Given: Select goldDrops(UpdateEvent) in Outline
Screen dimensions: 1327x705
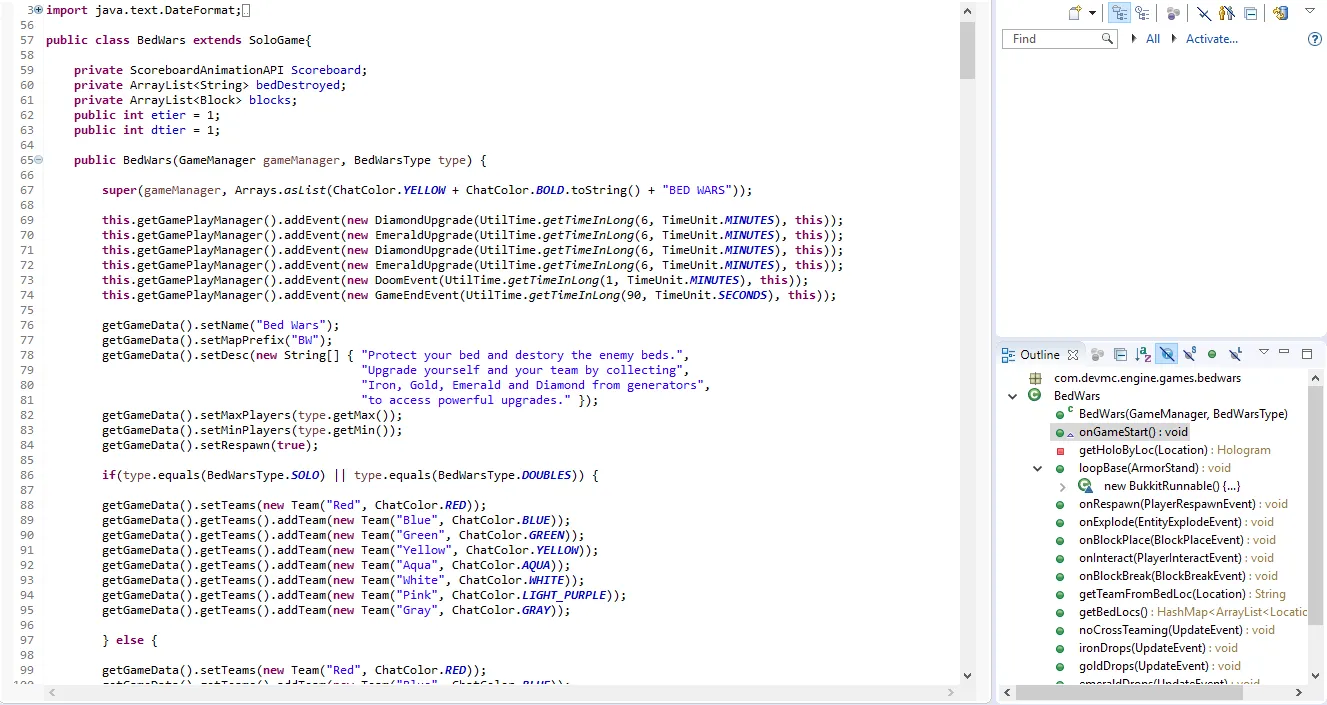Looking at the screenshot, I should [x=1160, y=666].
